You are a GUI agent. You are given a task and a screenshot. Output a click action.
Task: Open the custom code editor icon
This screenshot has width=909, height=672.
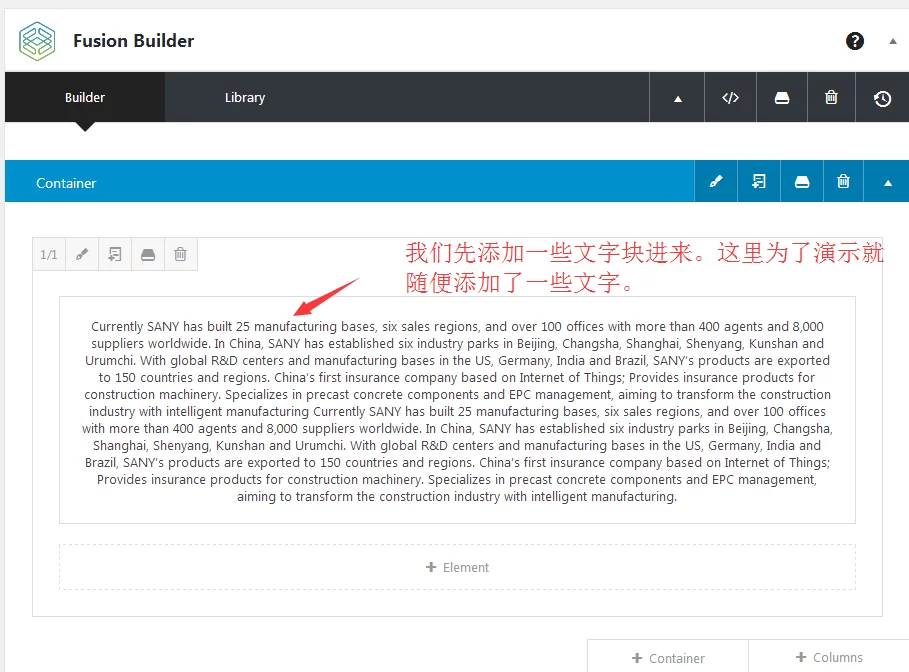730,97
